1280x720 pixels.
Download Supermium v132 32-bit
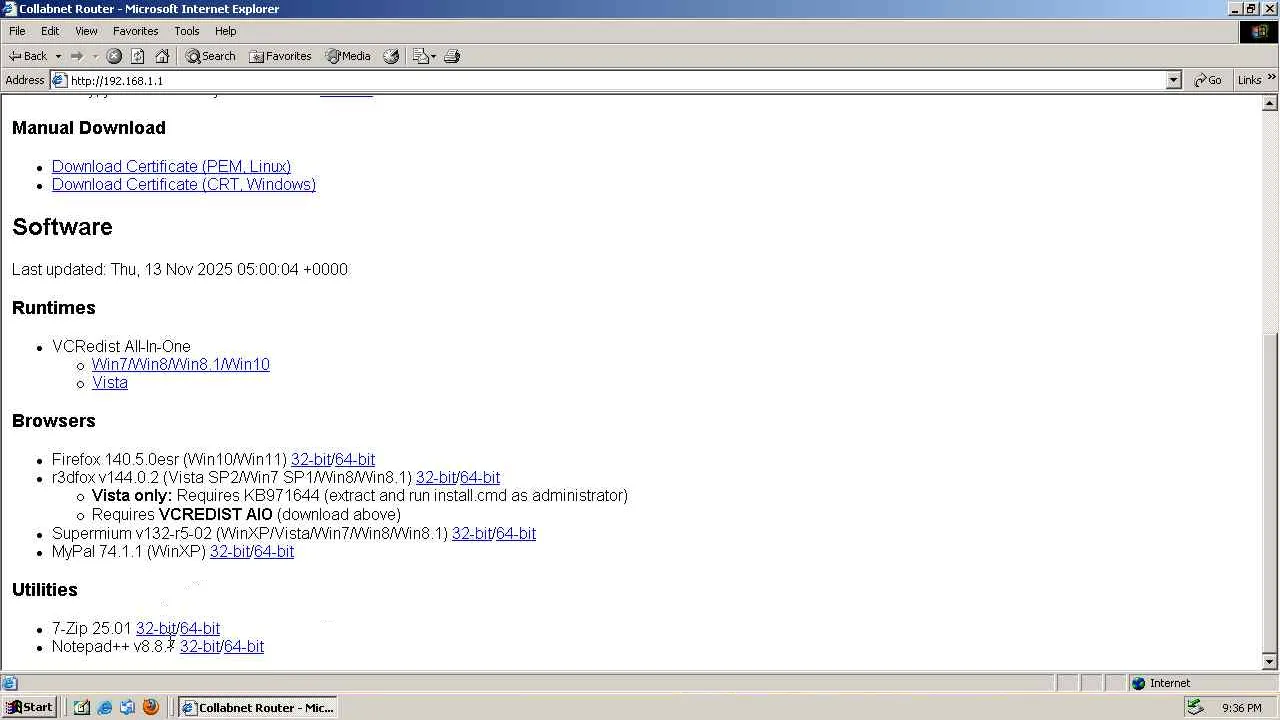[x=472, y=533]
